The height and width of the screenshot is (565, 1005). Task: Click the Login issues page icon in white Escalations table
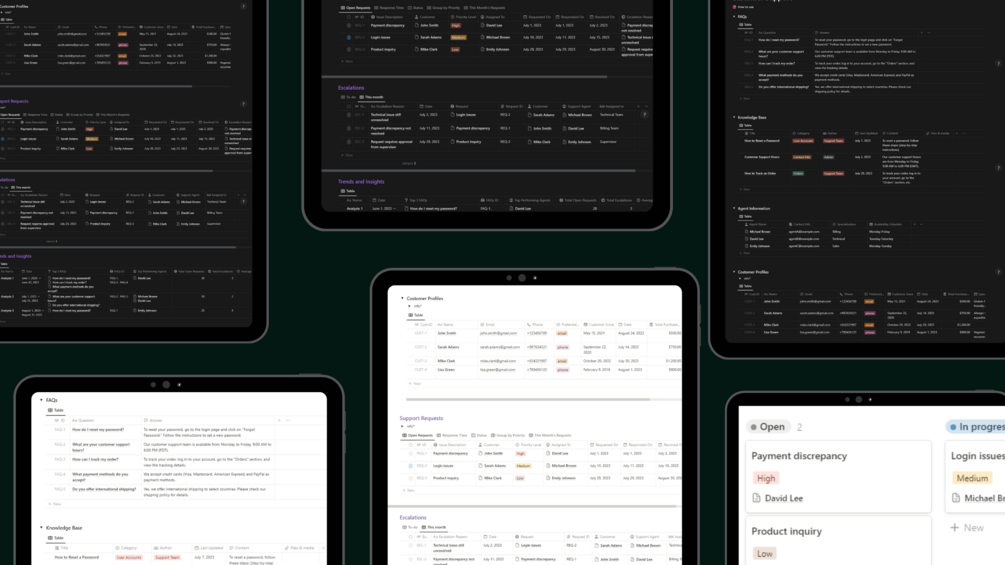518,546
